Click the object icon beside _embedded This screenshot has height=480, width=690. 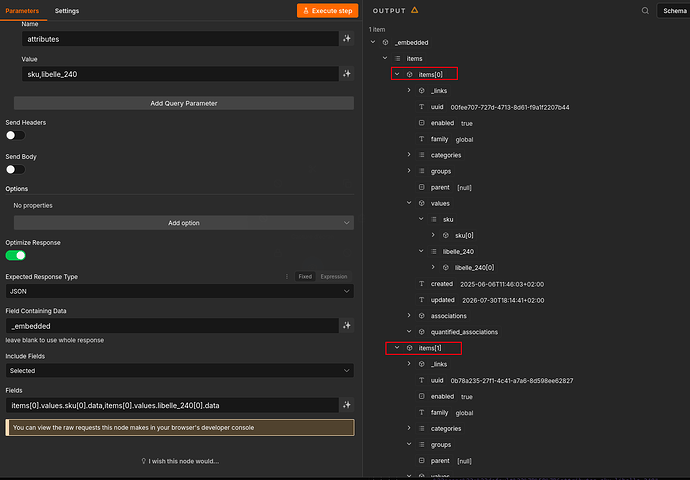385,43
